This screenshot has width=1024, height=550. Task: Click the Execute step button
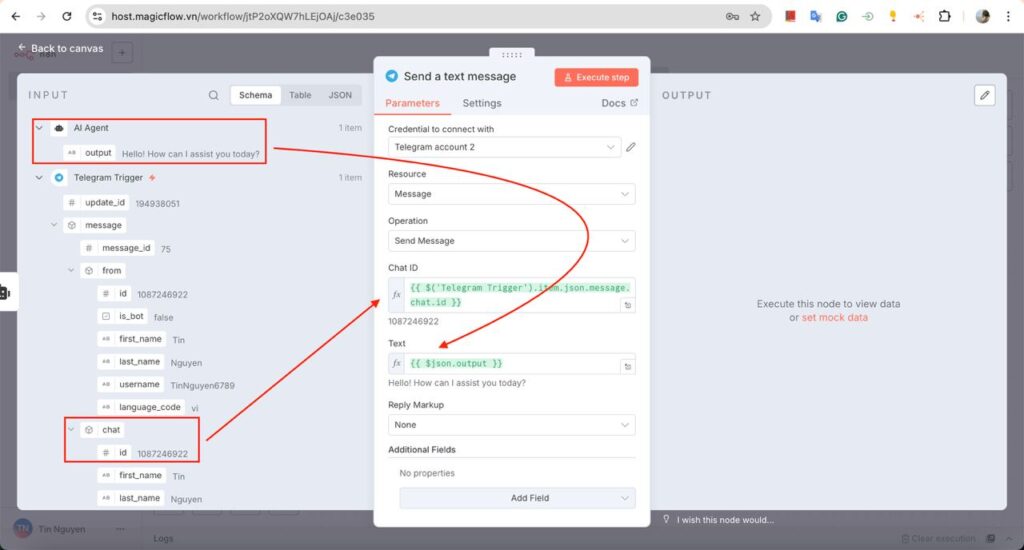(x=596, y=77)
